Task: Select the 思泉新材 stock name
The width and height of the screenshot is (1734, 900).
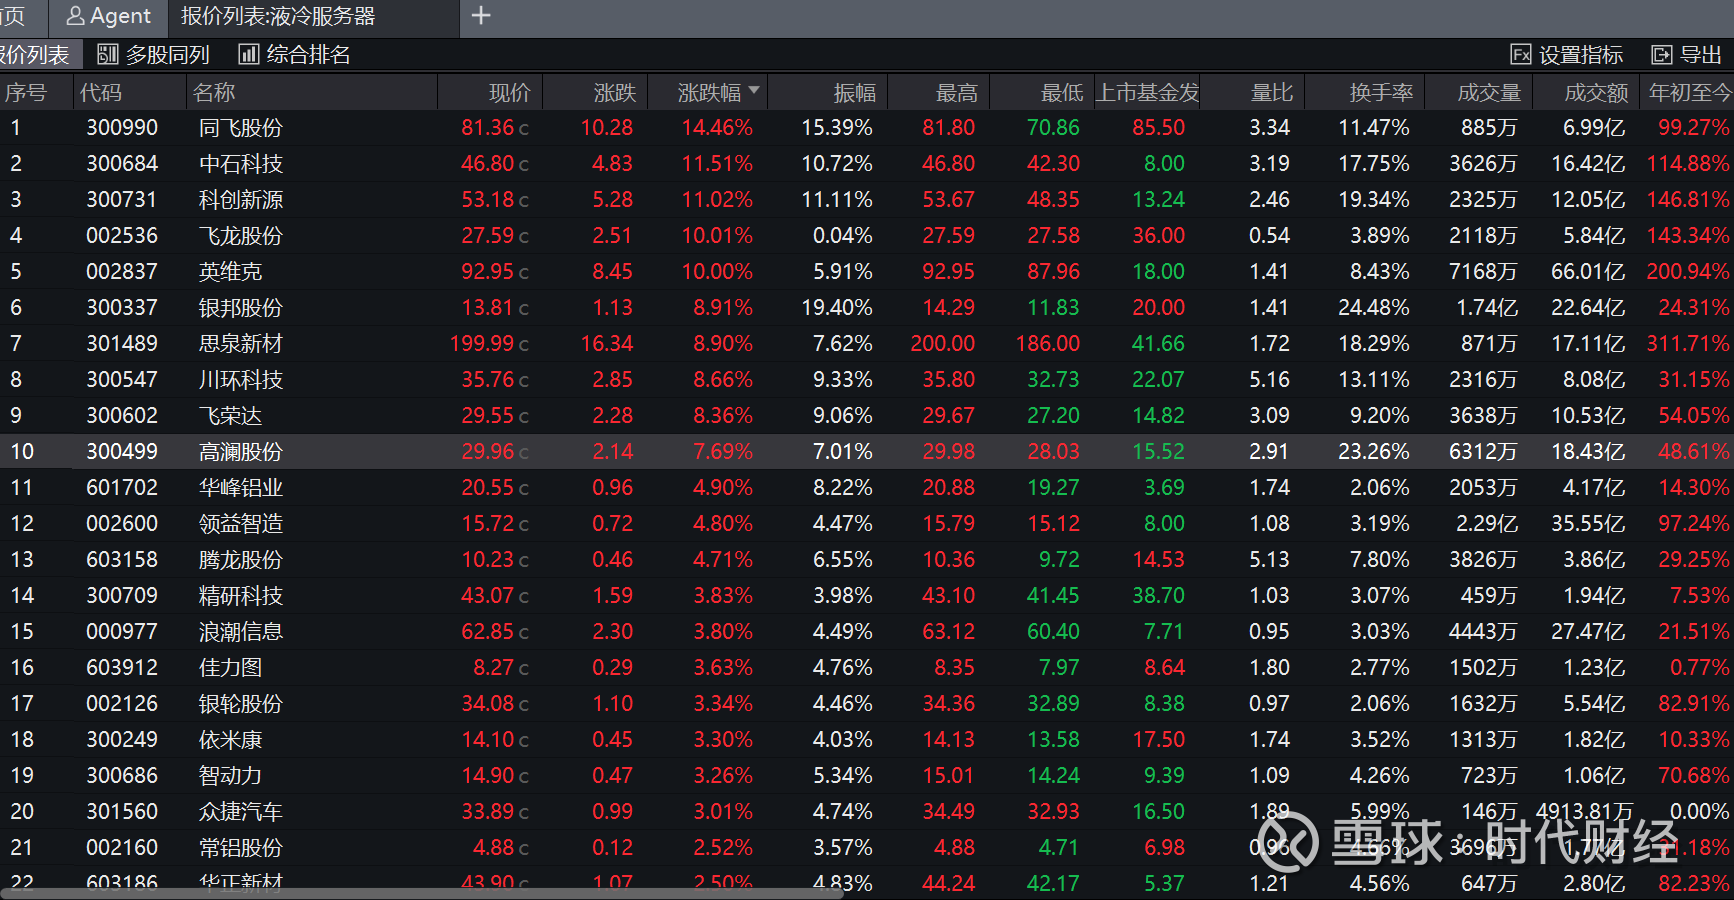Action: pyautogui.click(x=240, y=344)
